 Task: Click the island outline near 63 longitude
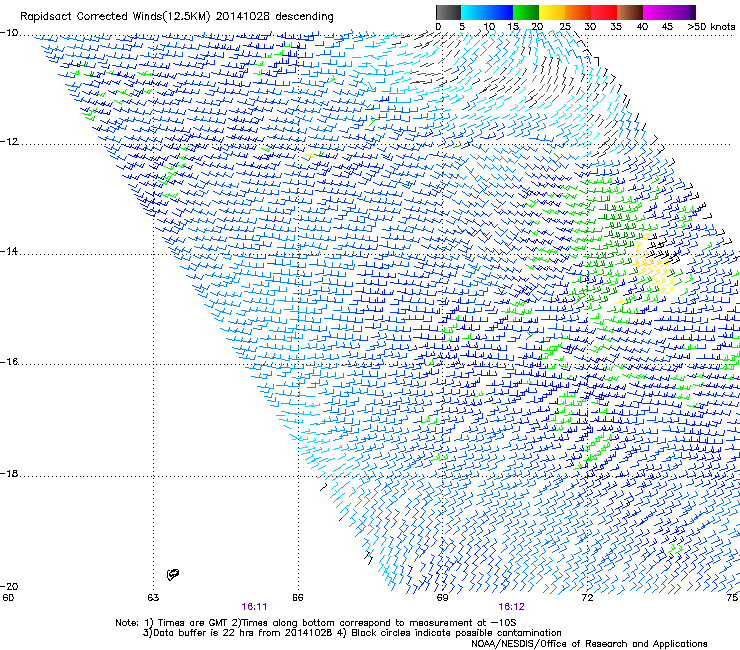(173, 574)
